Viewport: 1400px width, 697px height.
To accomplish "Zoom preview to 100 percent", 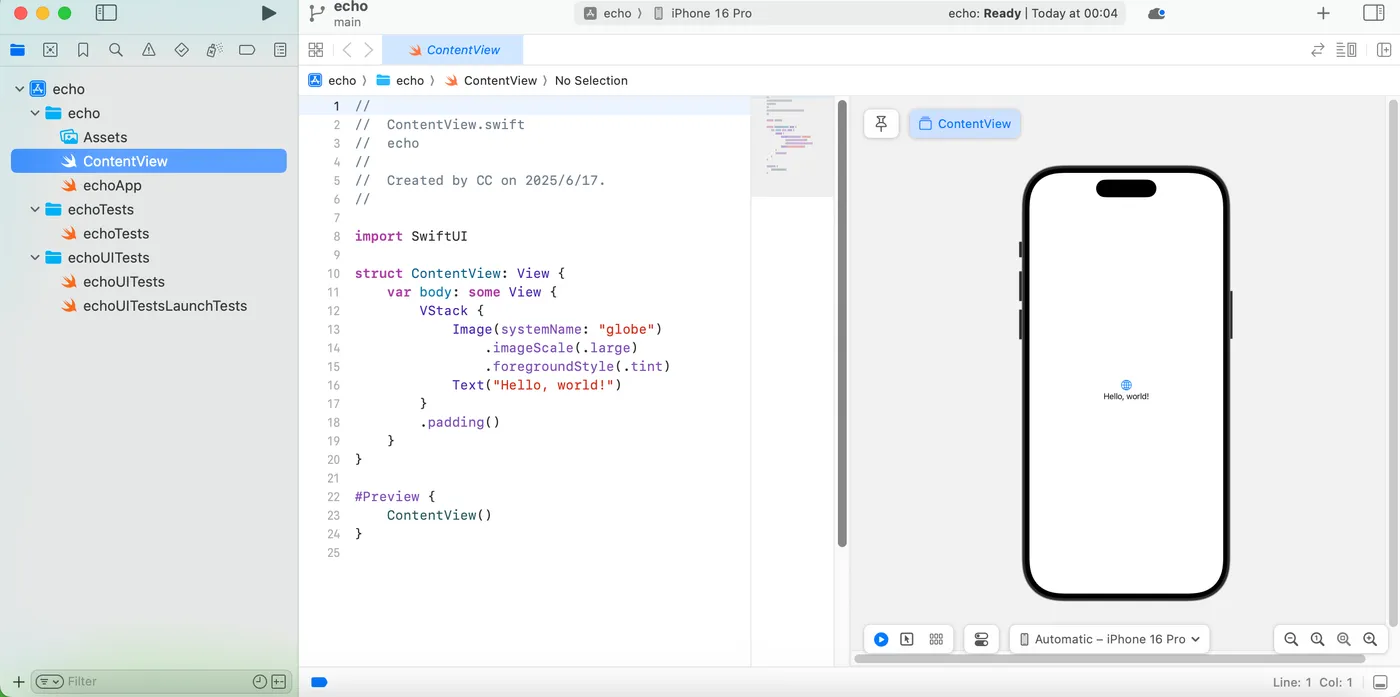I will click(x=1318, y=639).
